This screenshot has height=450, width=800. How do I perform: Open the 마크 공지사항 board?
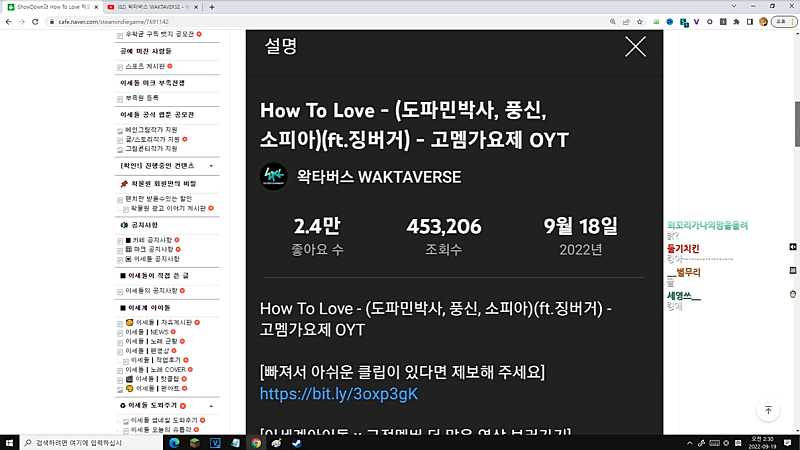pos(153,249)
